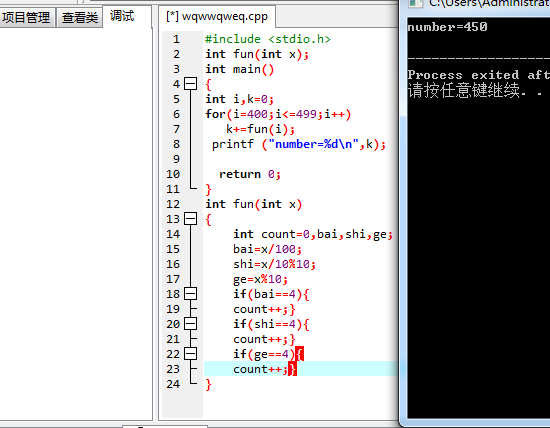Click the int count=0,bai,shi,ge; line
550x428 pixels.
313,234
